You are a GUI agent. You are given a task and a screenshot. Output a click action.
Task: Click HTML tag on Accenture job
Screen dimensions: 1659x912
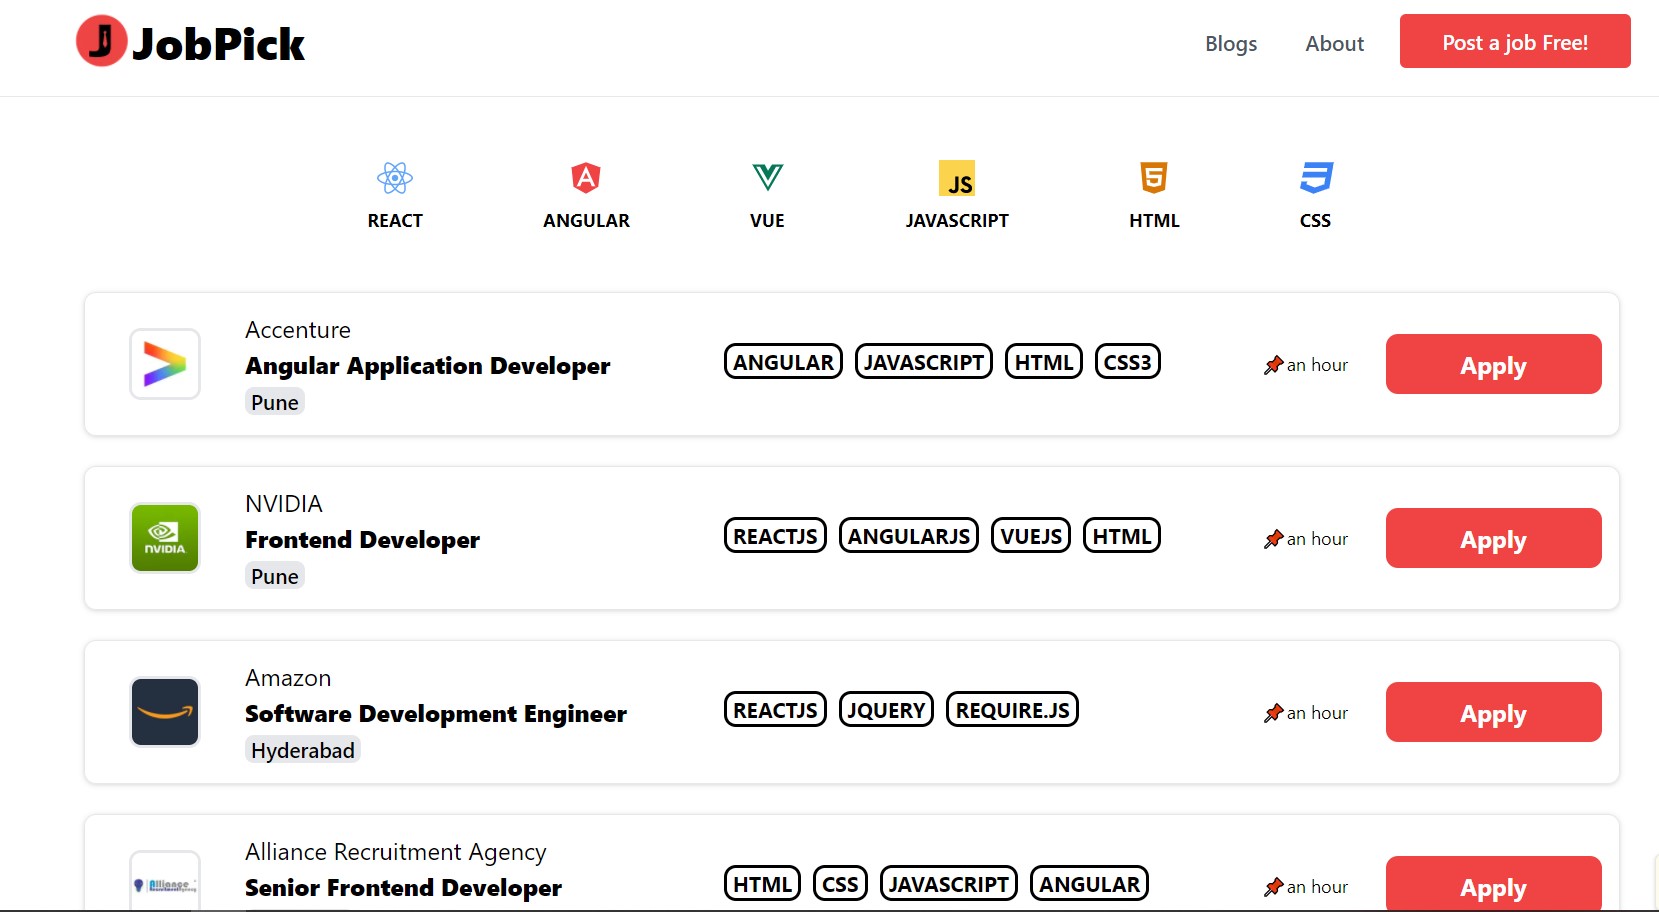pos(1044,362)
